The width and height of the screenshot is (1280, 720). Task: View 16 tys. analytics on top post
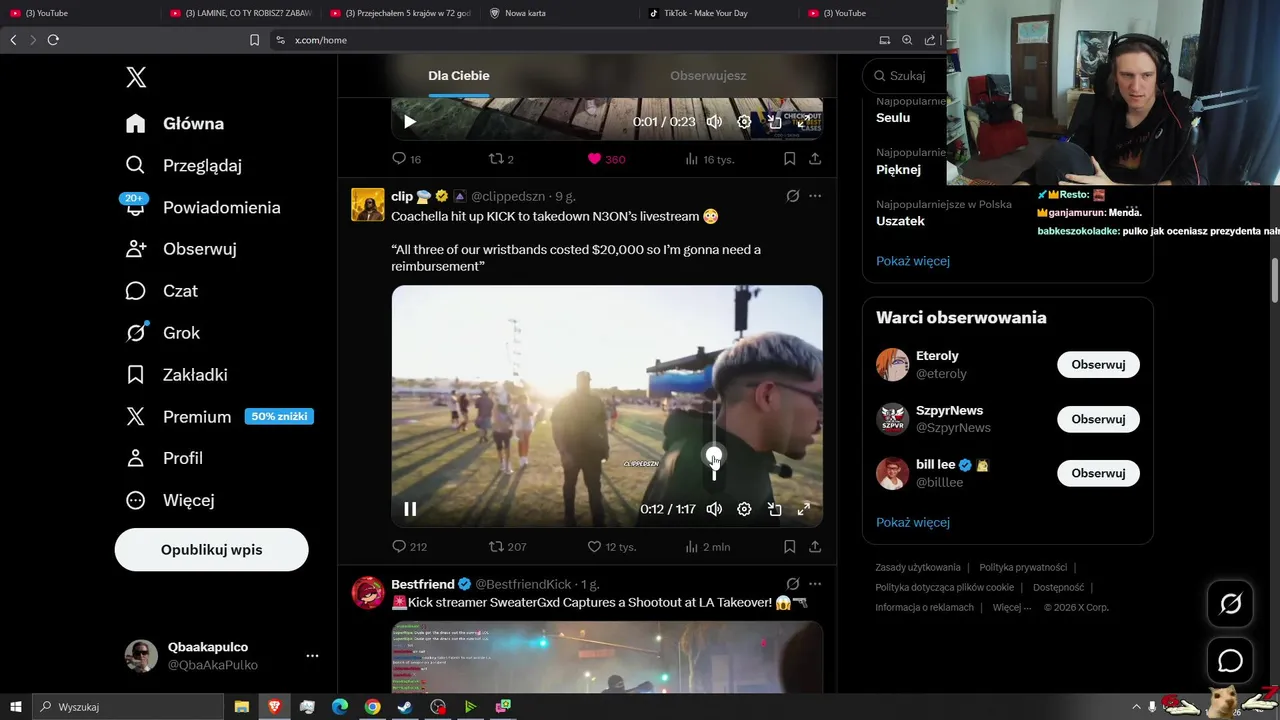coord(710,159)
